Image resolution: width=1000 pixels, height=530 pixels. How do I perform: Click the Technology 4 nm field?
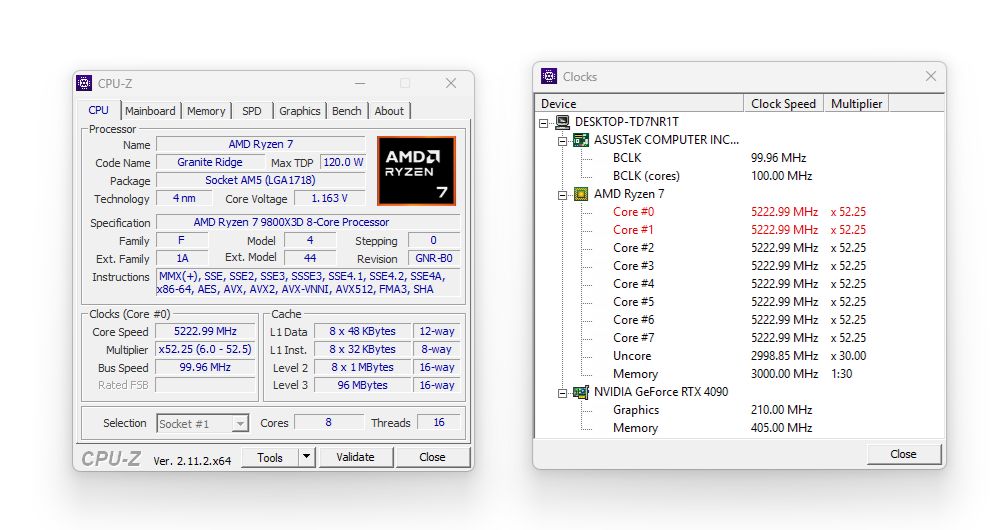pos(184,198)
